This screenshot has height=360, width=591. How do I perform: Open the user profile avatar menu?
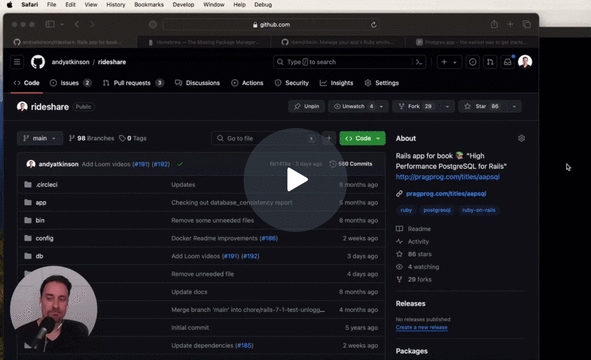(525, 61)
